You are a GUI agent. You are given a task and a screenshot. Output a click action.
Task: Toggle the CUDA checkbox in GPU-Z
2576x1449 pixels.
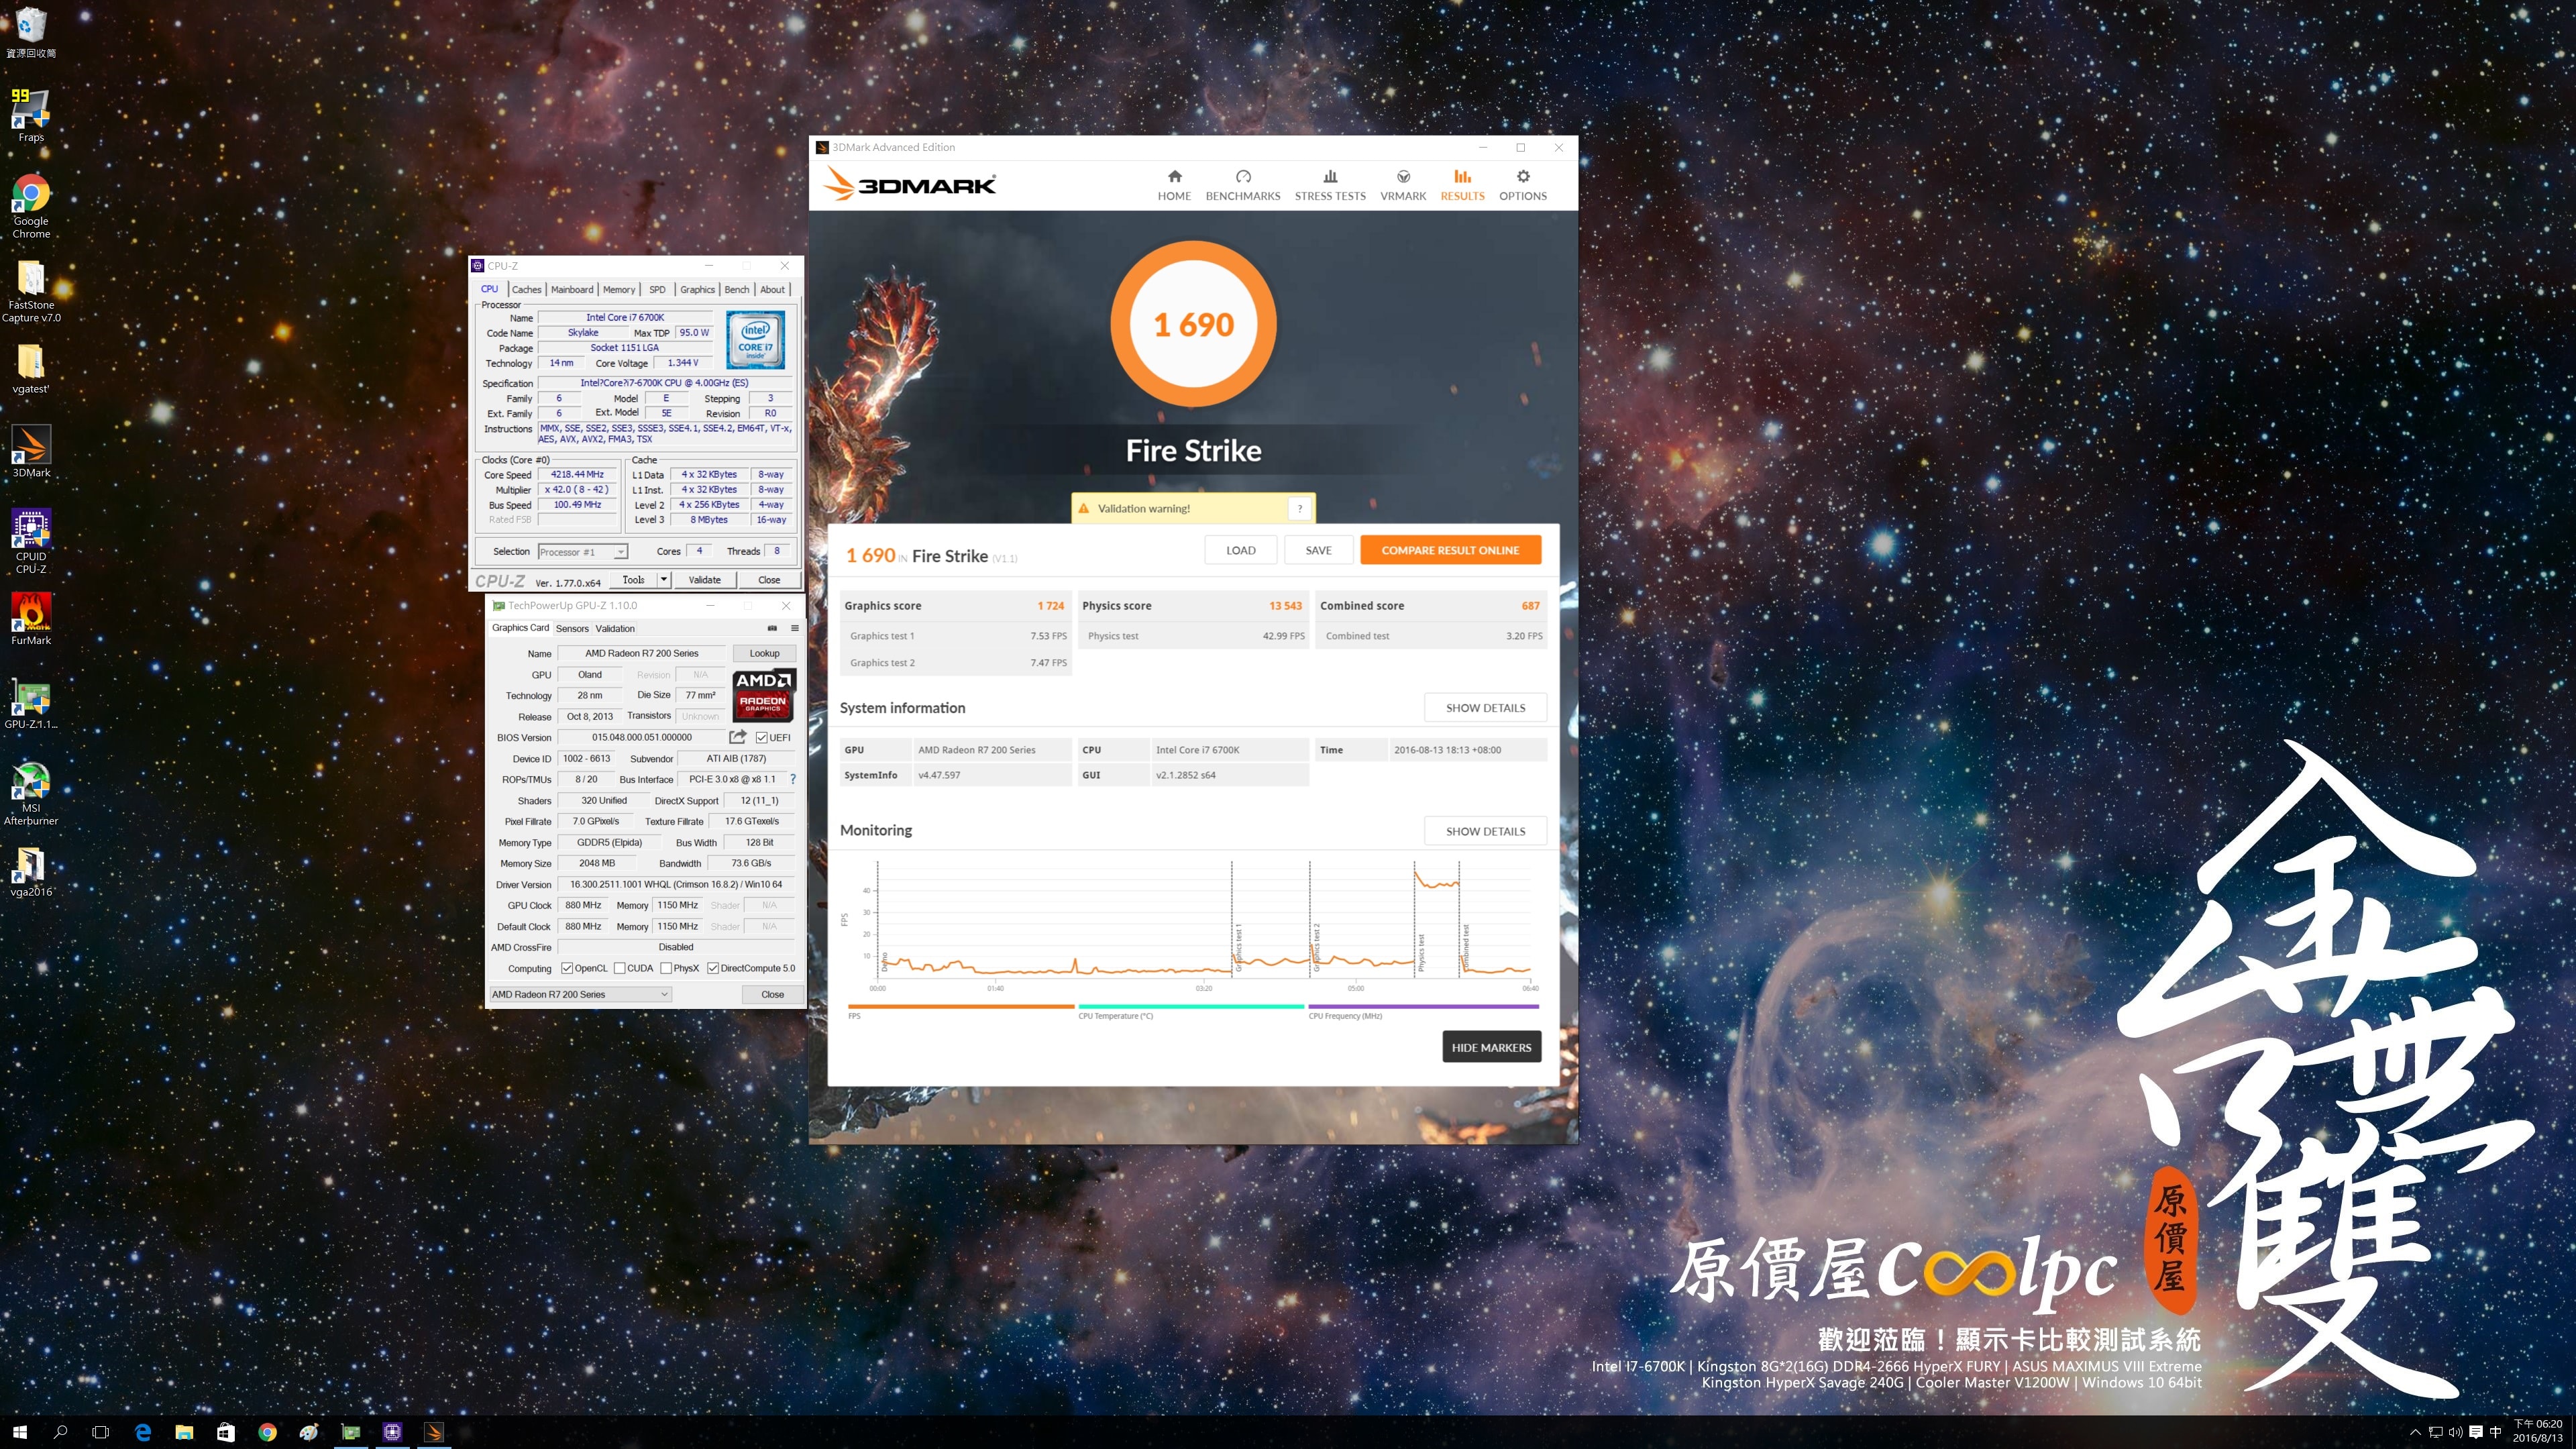coord(620,968)
